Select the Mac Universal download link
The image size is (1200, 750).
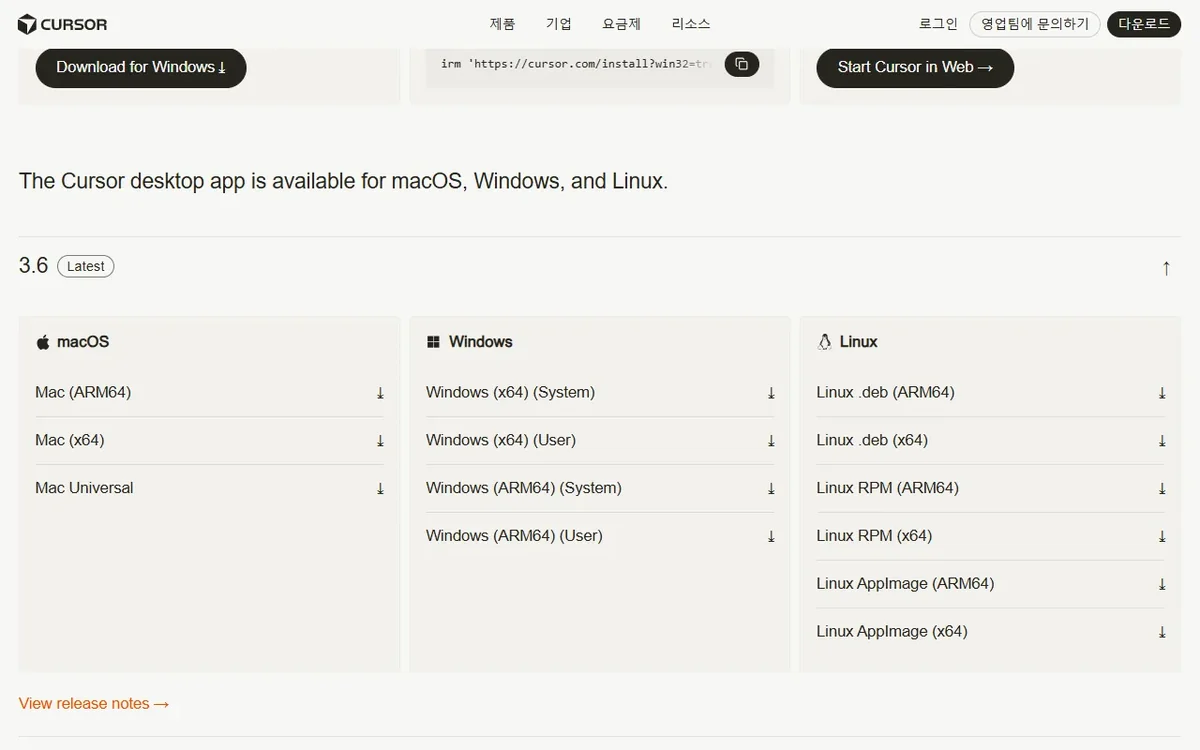pos(210,489)
